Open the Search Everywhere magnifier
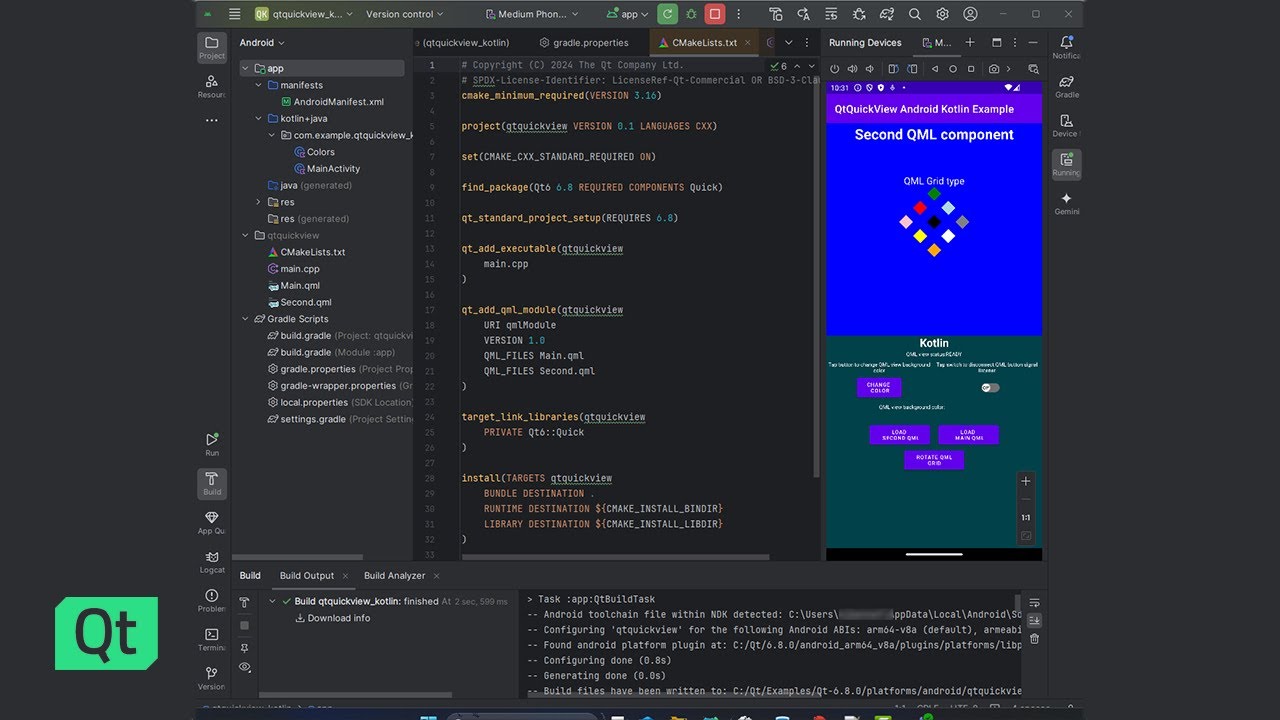 point(915,14)
